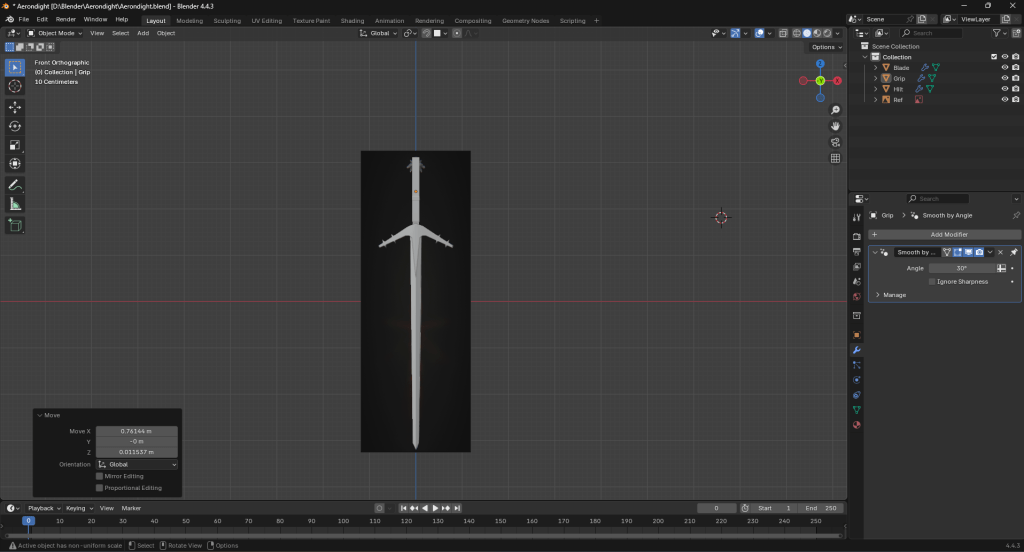Click the pan view hand icon

tap(835, 126)
